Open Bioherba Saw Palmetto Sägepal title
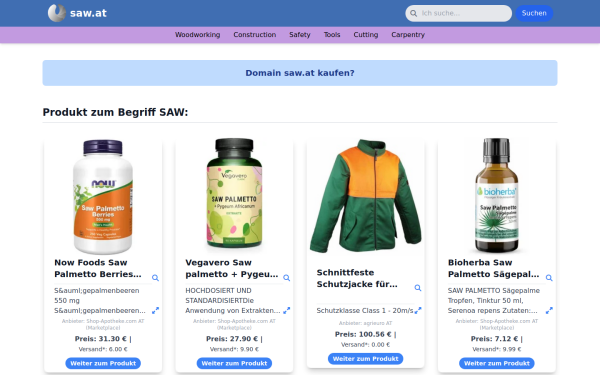 point(494,268)
